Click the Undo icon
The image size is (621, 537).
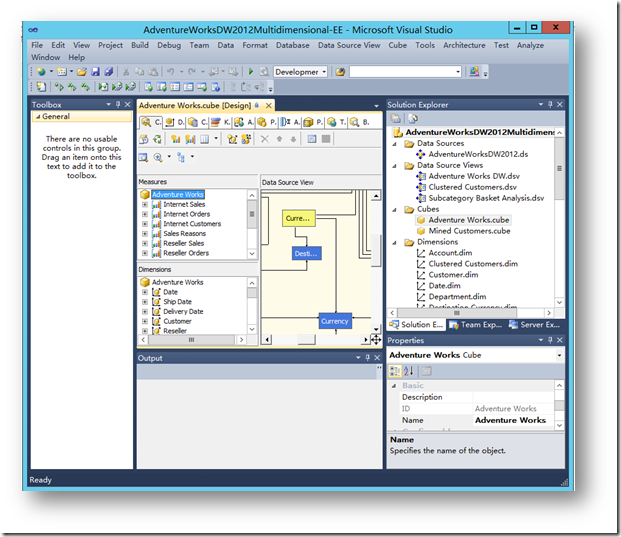point(171,72)
